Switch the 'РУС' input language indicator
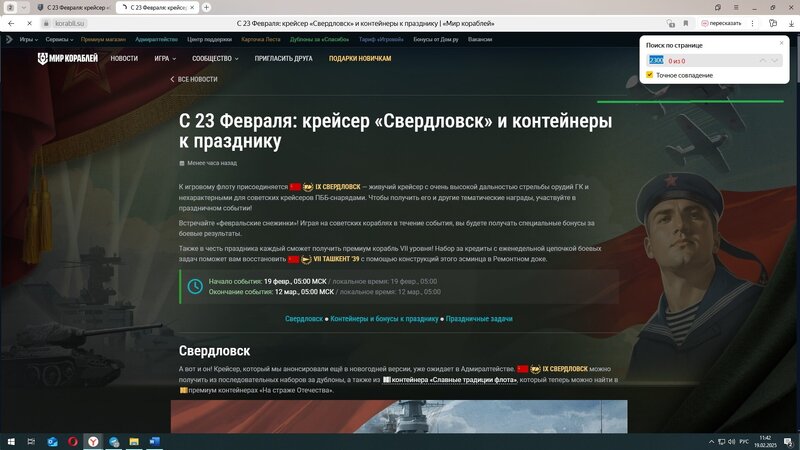The image size is (800, 450). 744,442
